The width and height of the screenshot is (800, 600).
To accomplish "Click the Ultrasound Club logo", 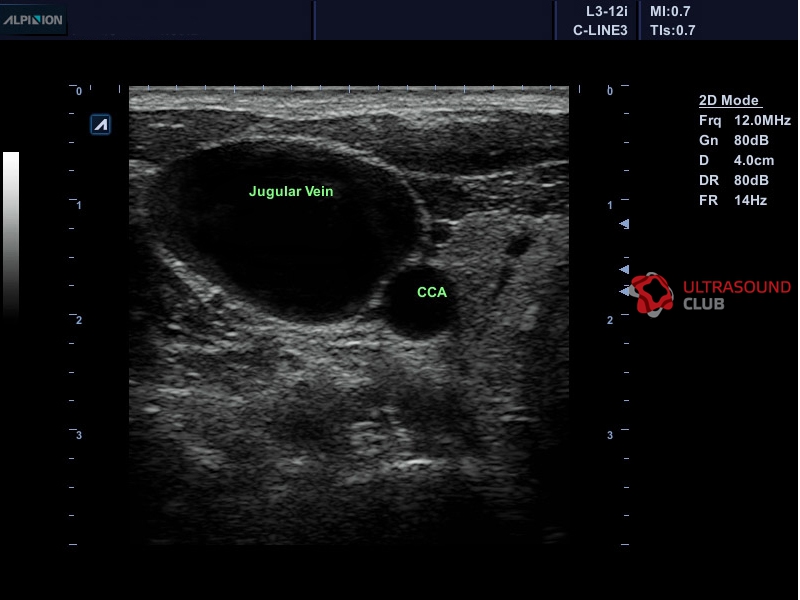I will [710, 294].
